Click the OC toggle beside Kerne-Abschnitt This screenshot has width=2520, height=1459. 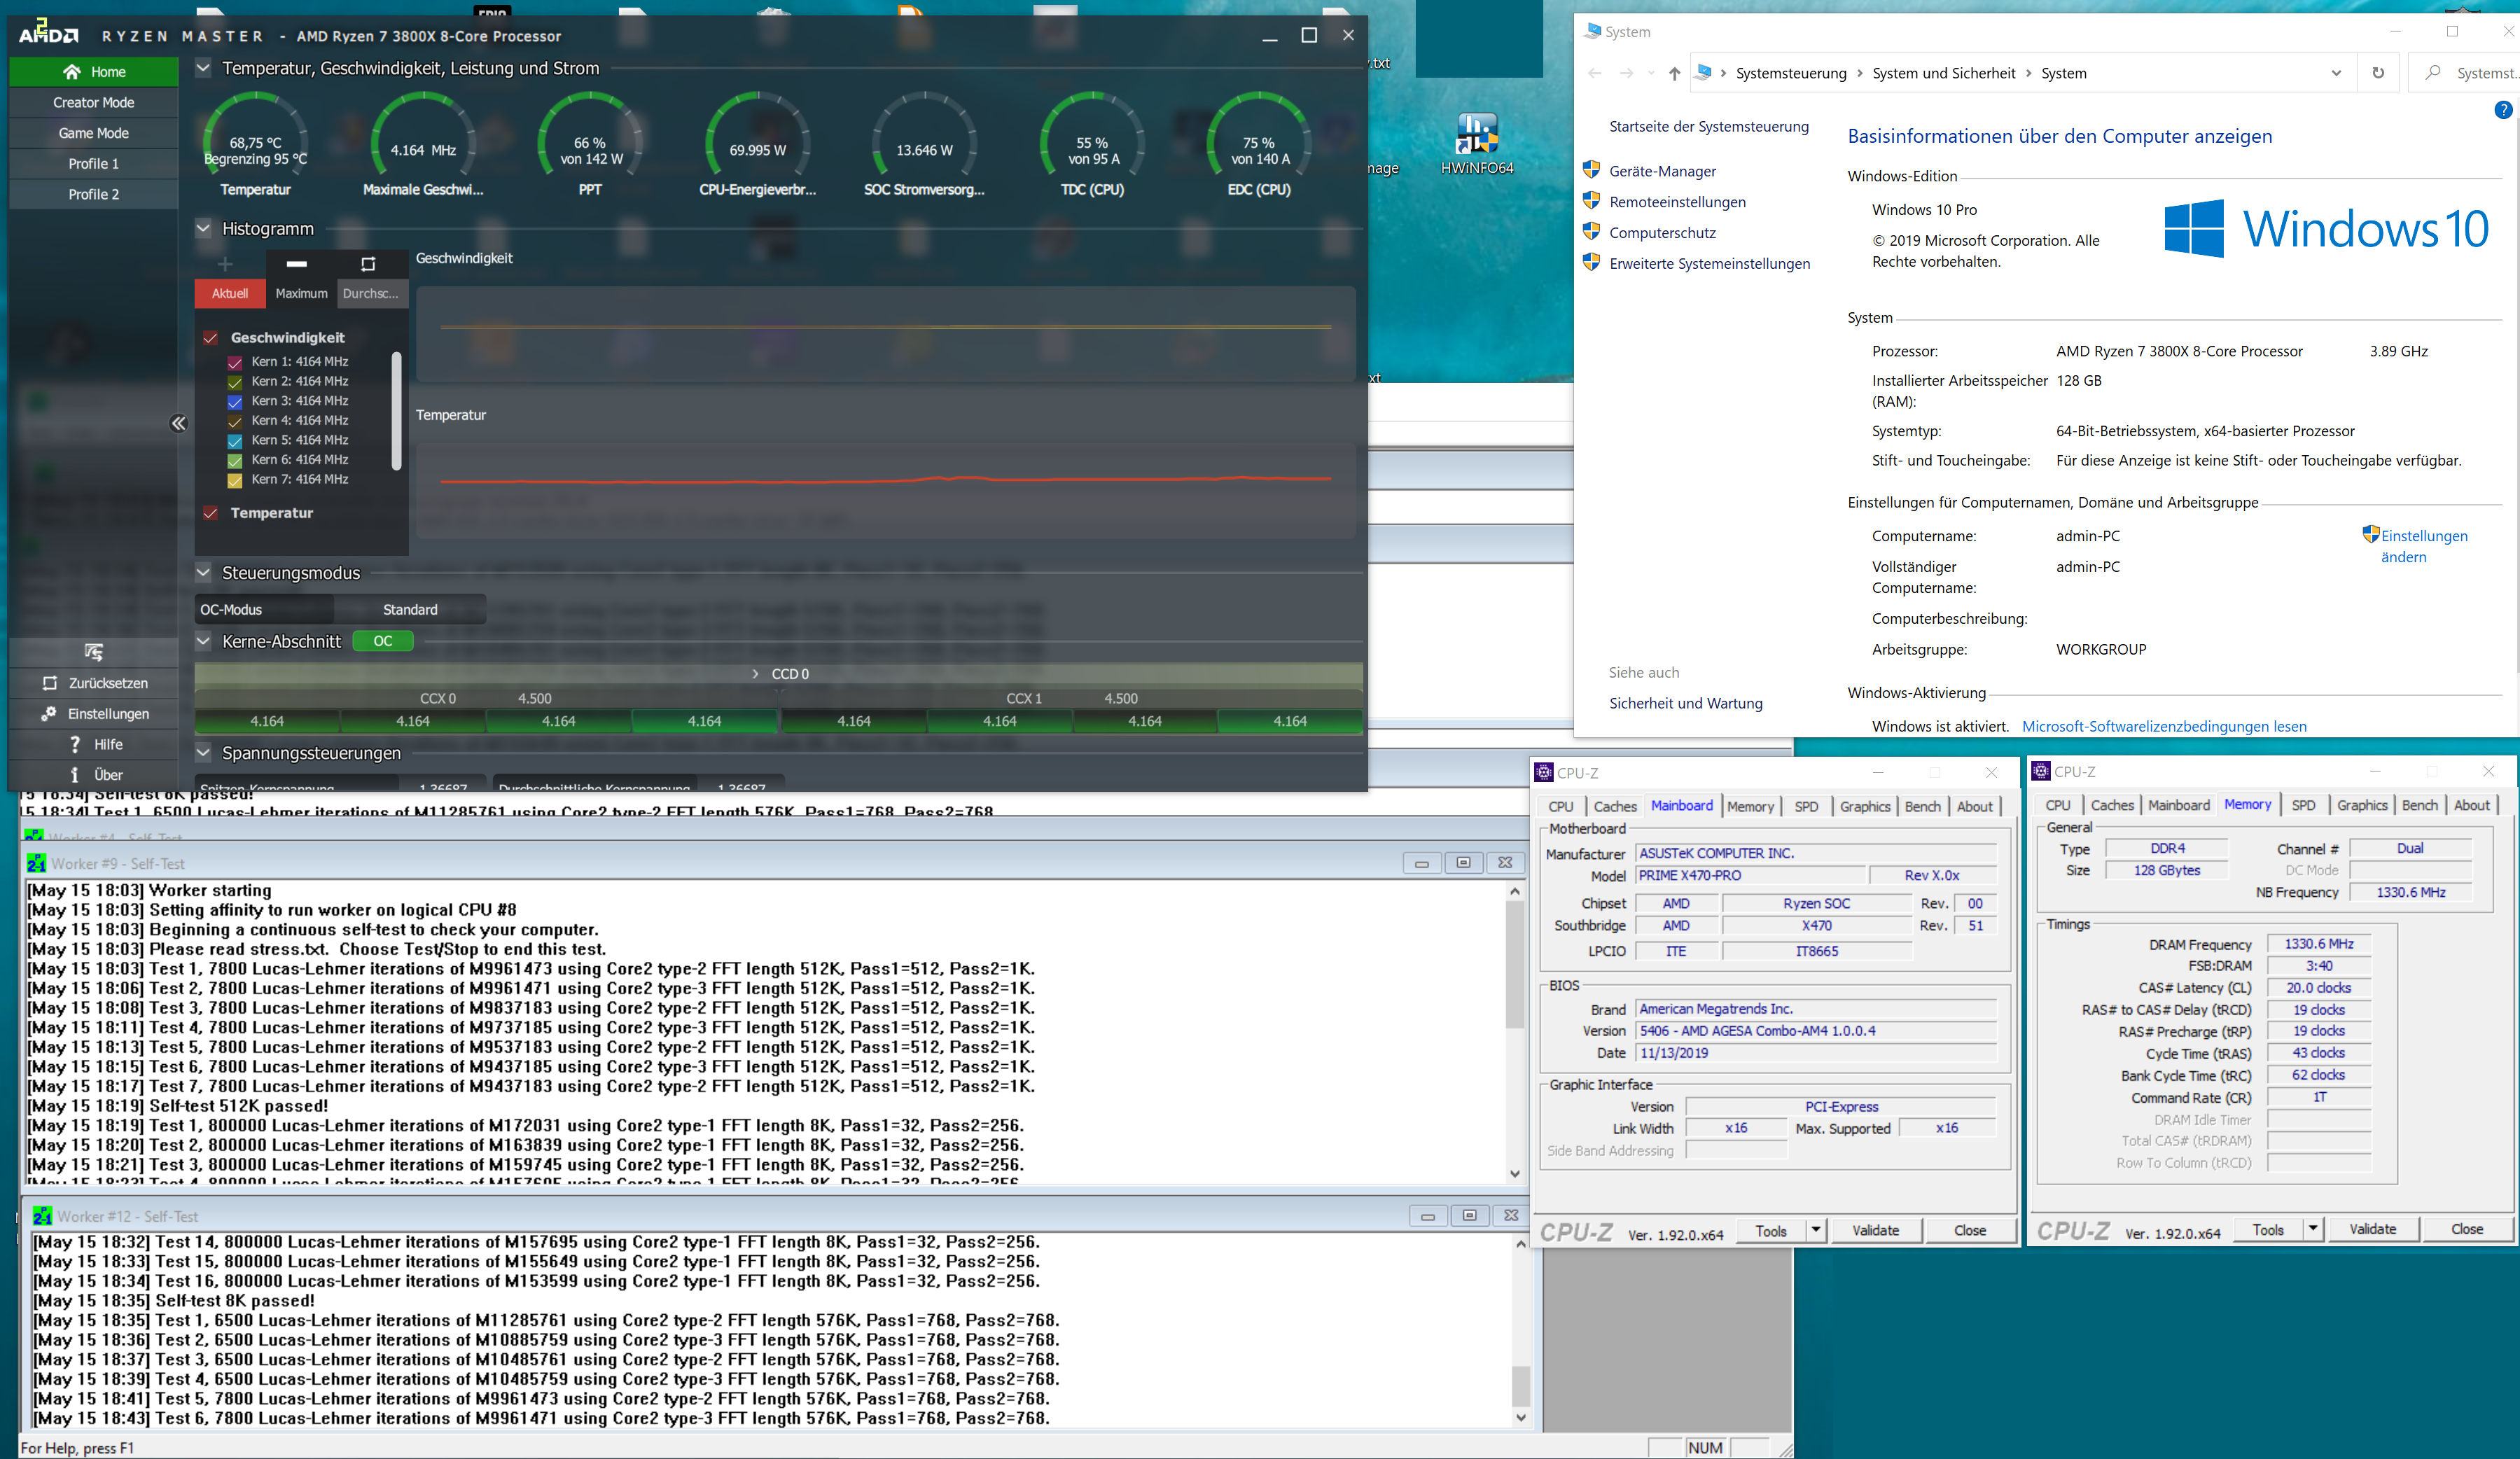coord(383,641)
